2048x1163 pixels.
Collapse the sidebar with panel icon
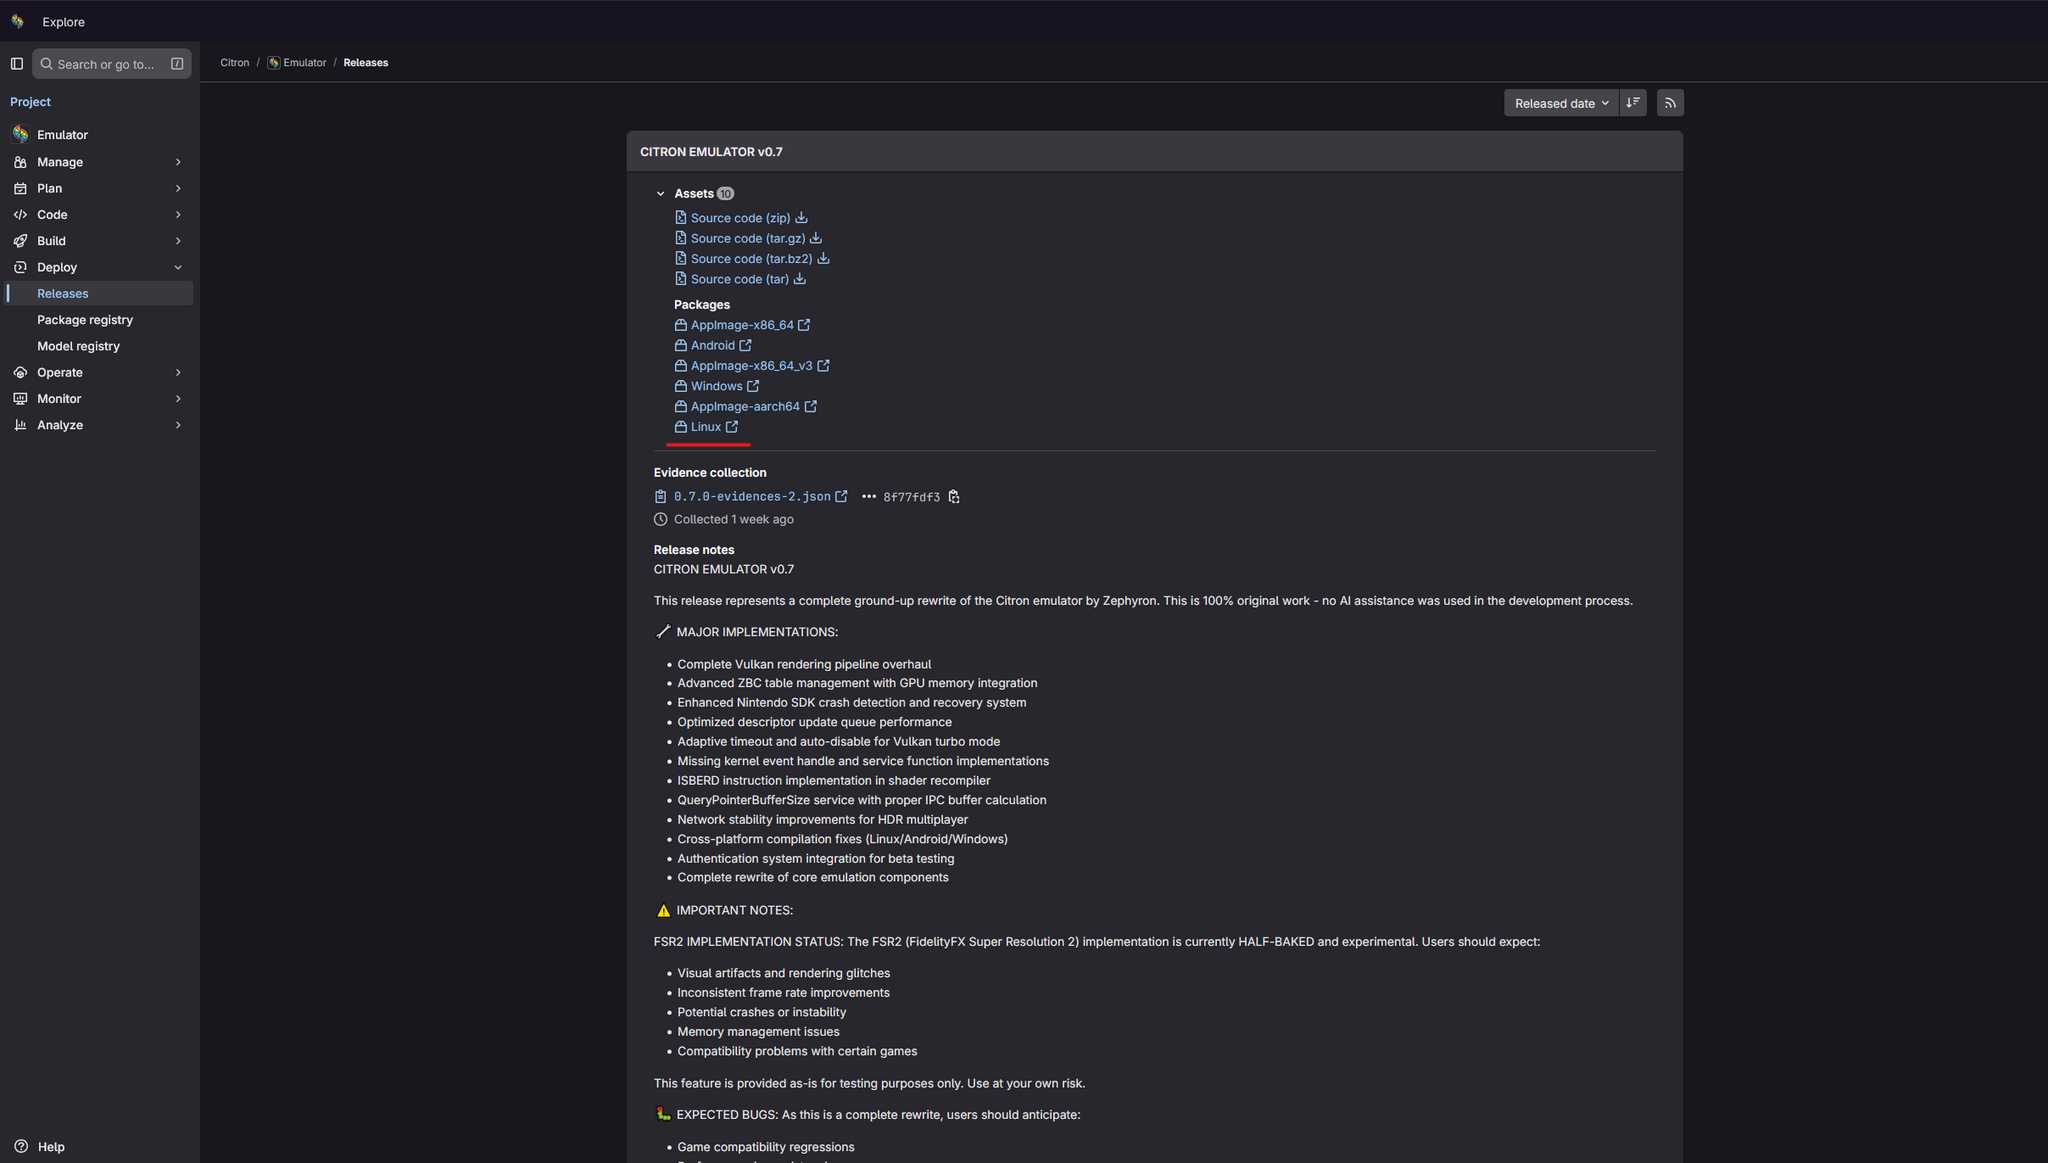[17, 64]
